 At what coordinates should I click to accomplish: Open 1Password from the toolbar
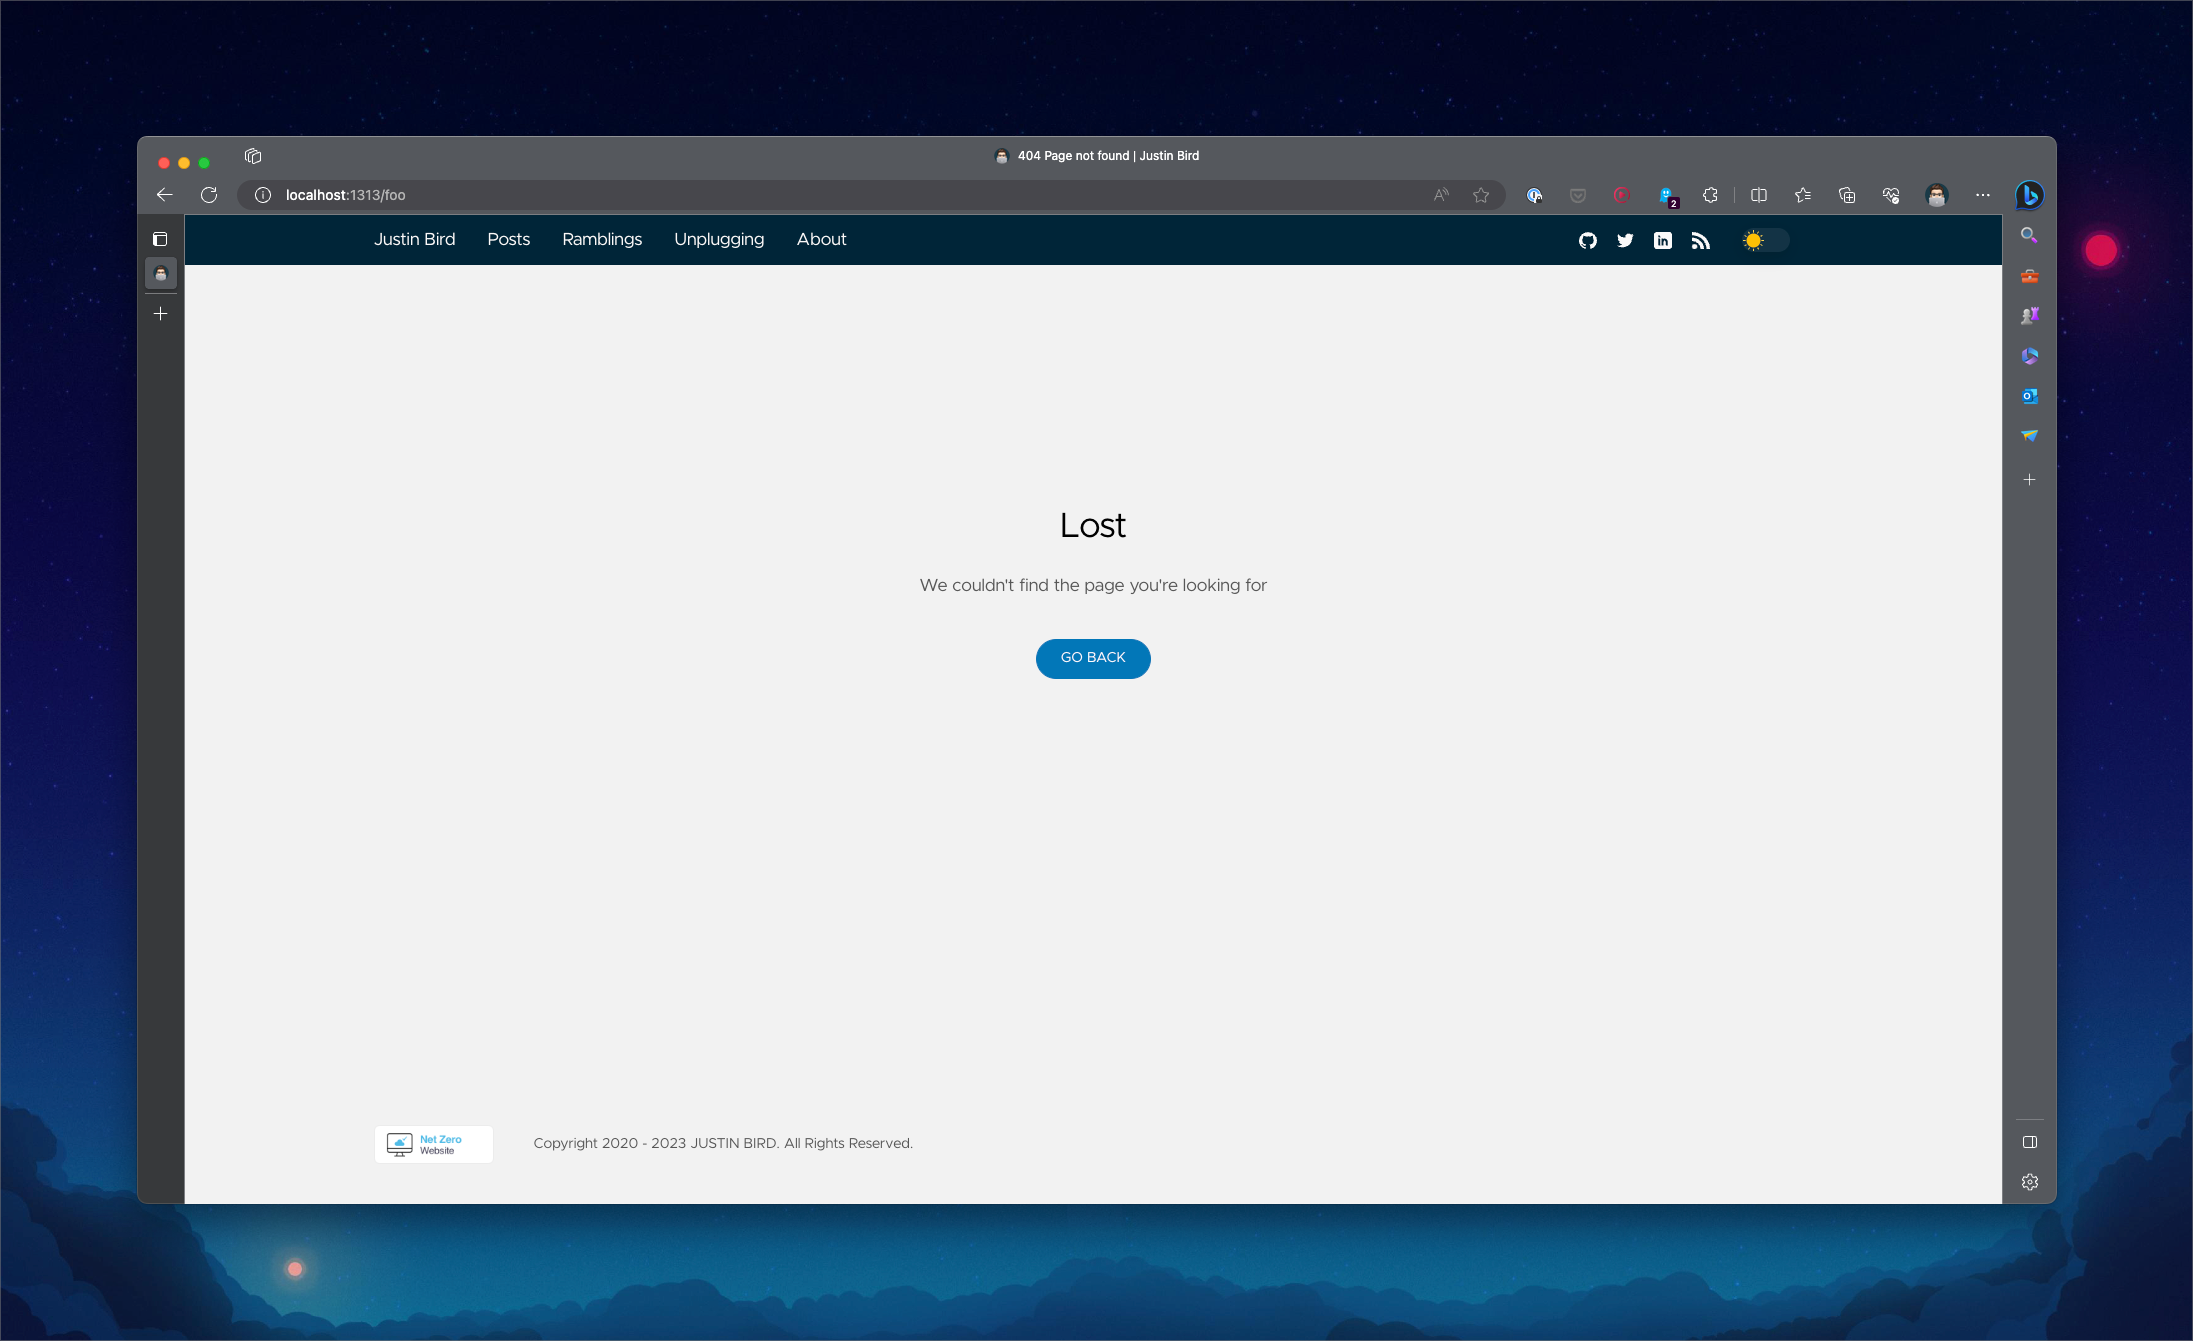[1534, 195]
